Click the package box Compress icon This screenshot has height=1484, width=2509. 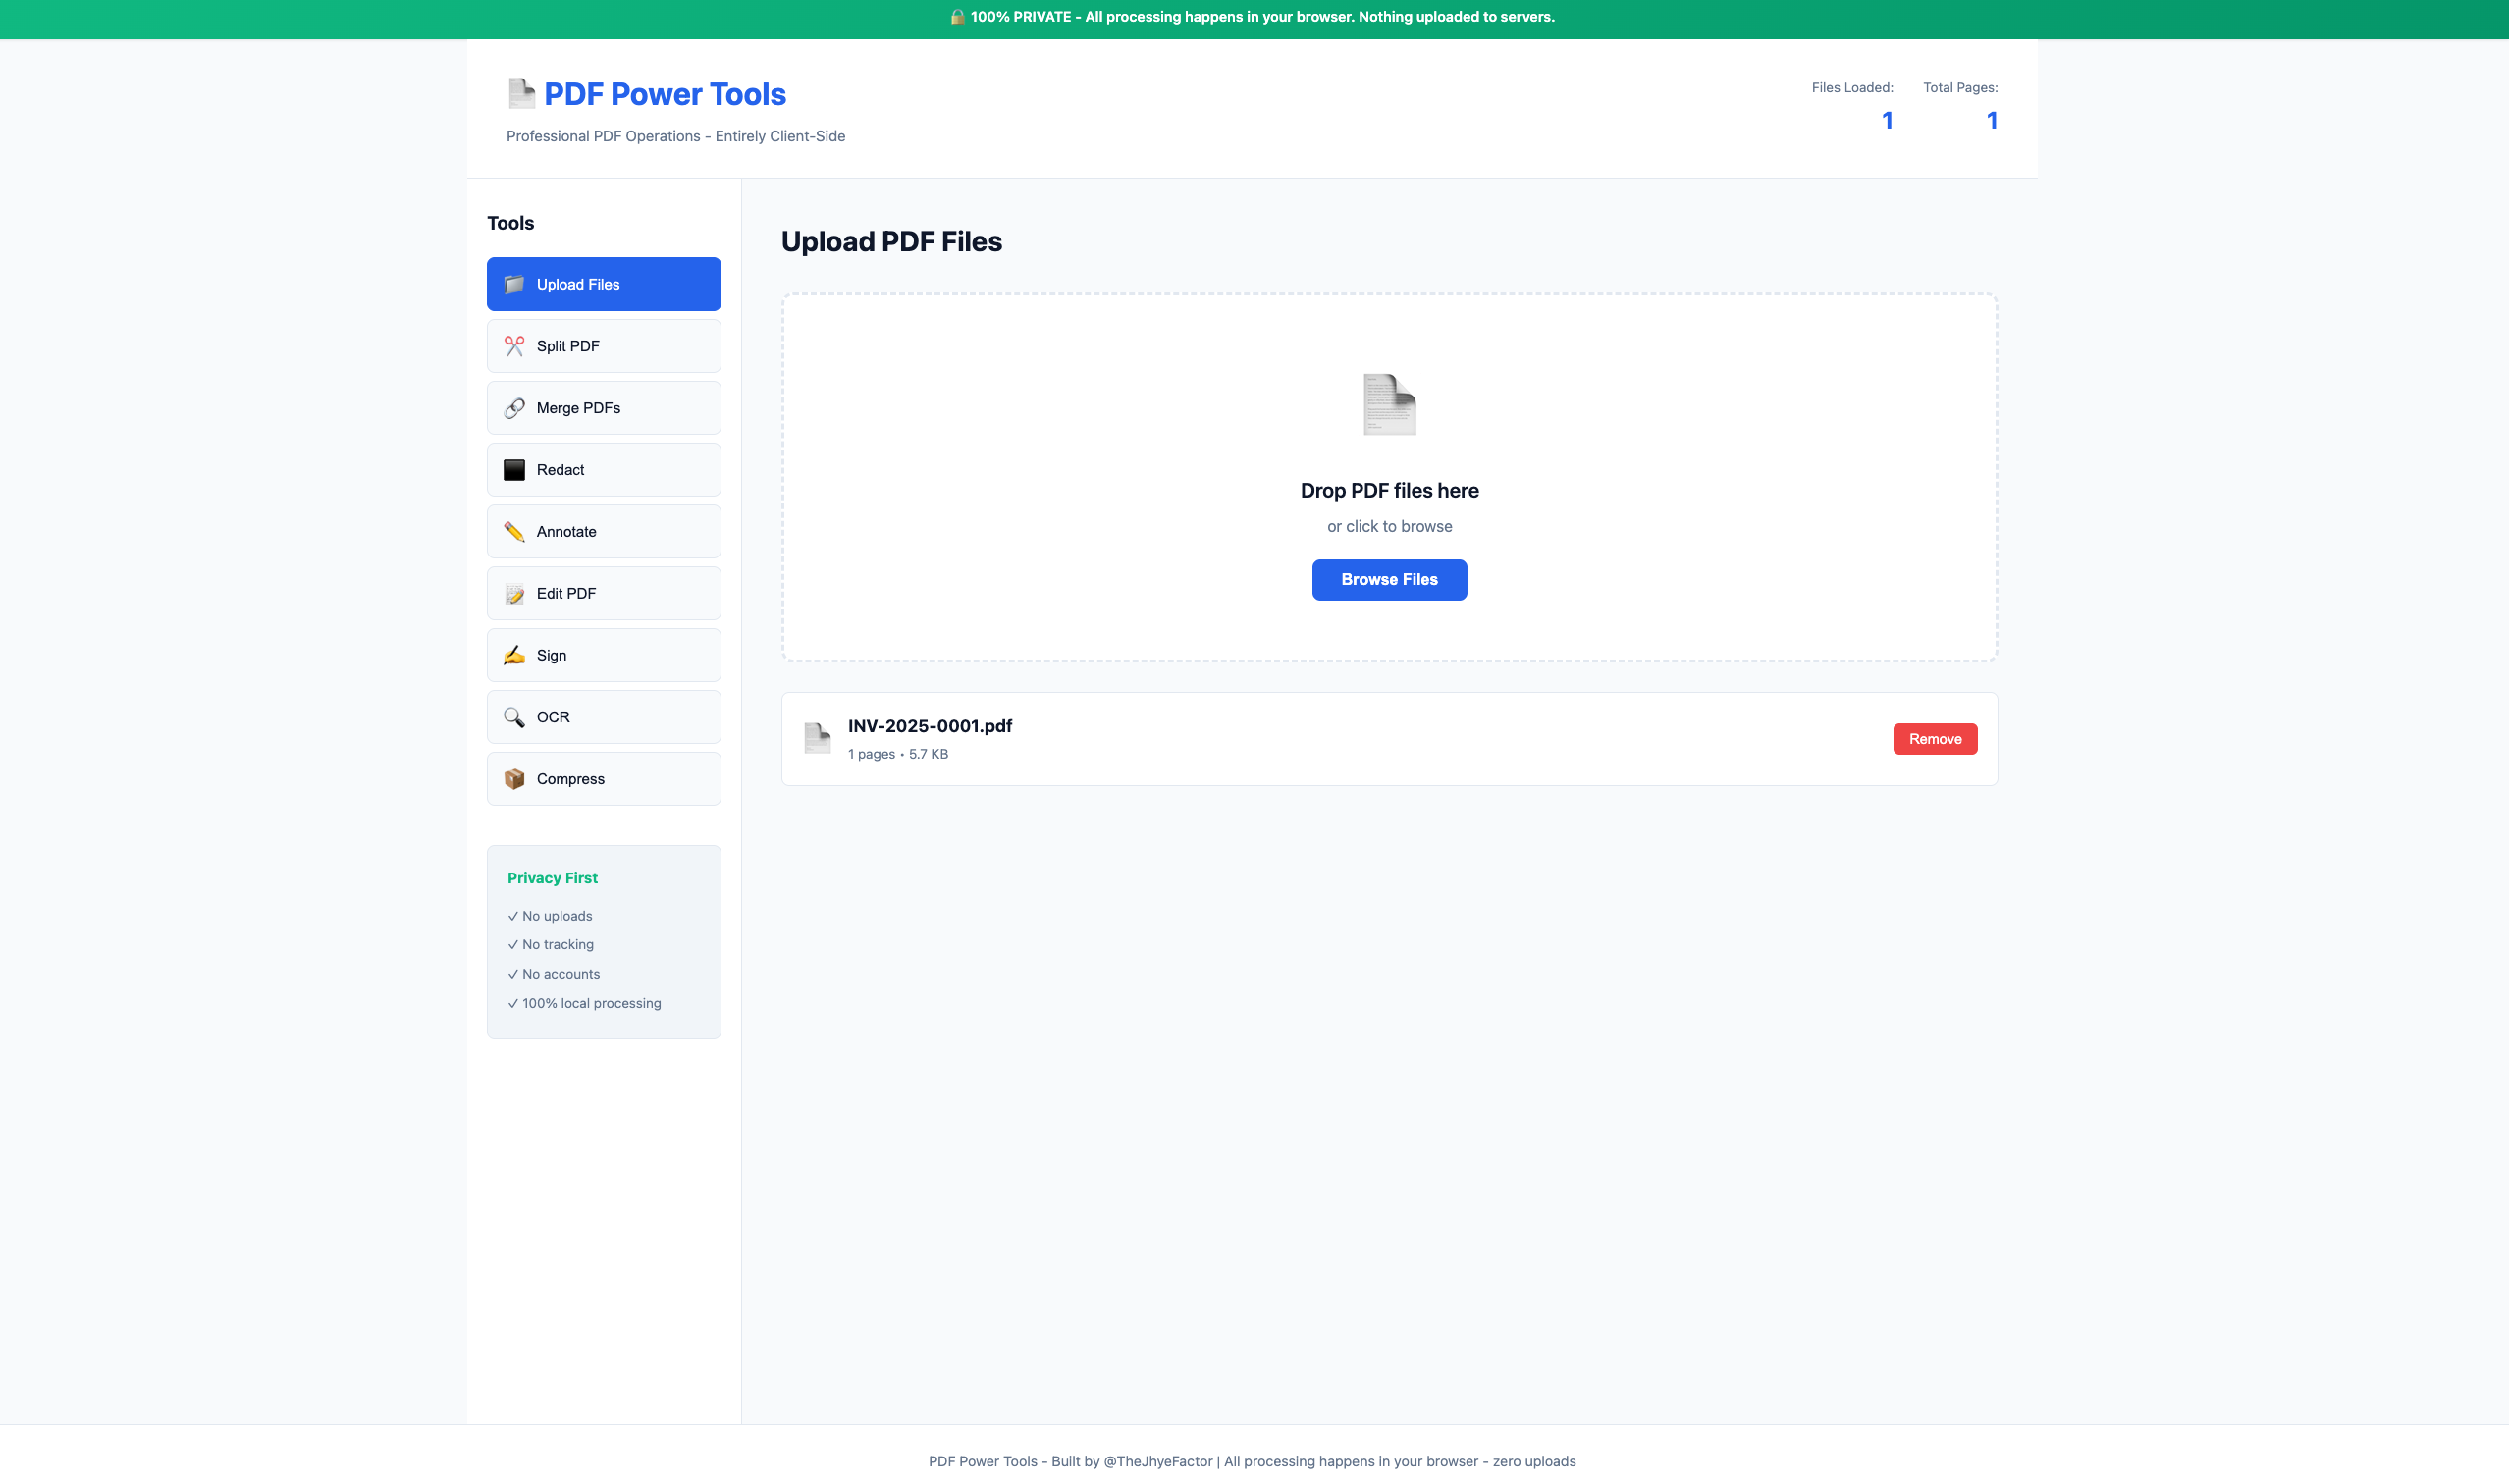coord(514,779)
